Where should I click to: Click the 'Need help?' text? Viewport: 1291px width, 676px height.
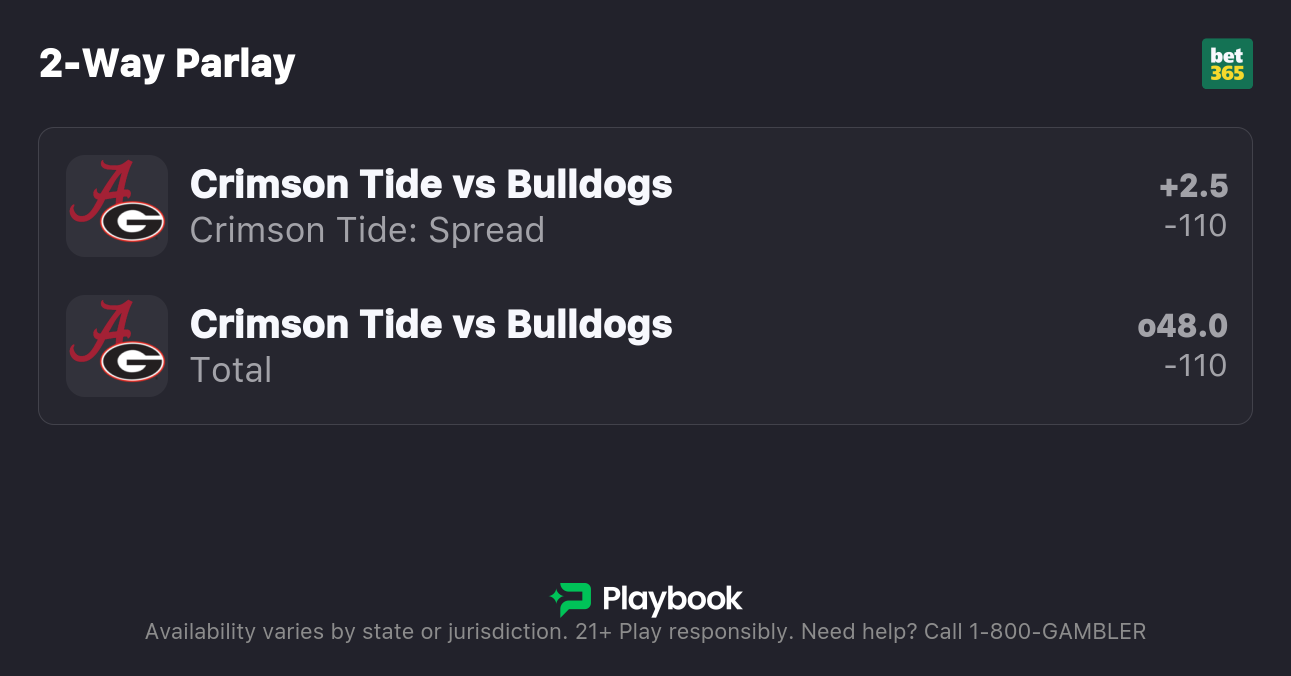(x=859, y=632)
